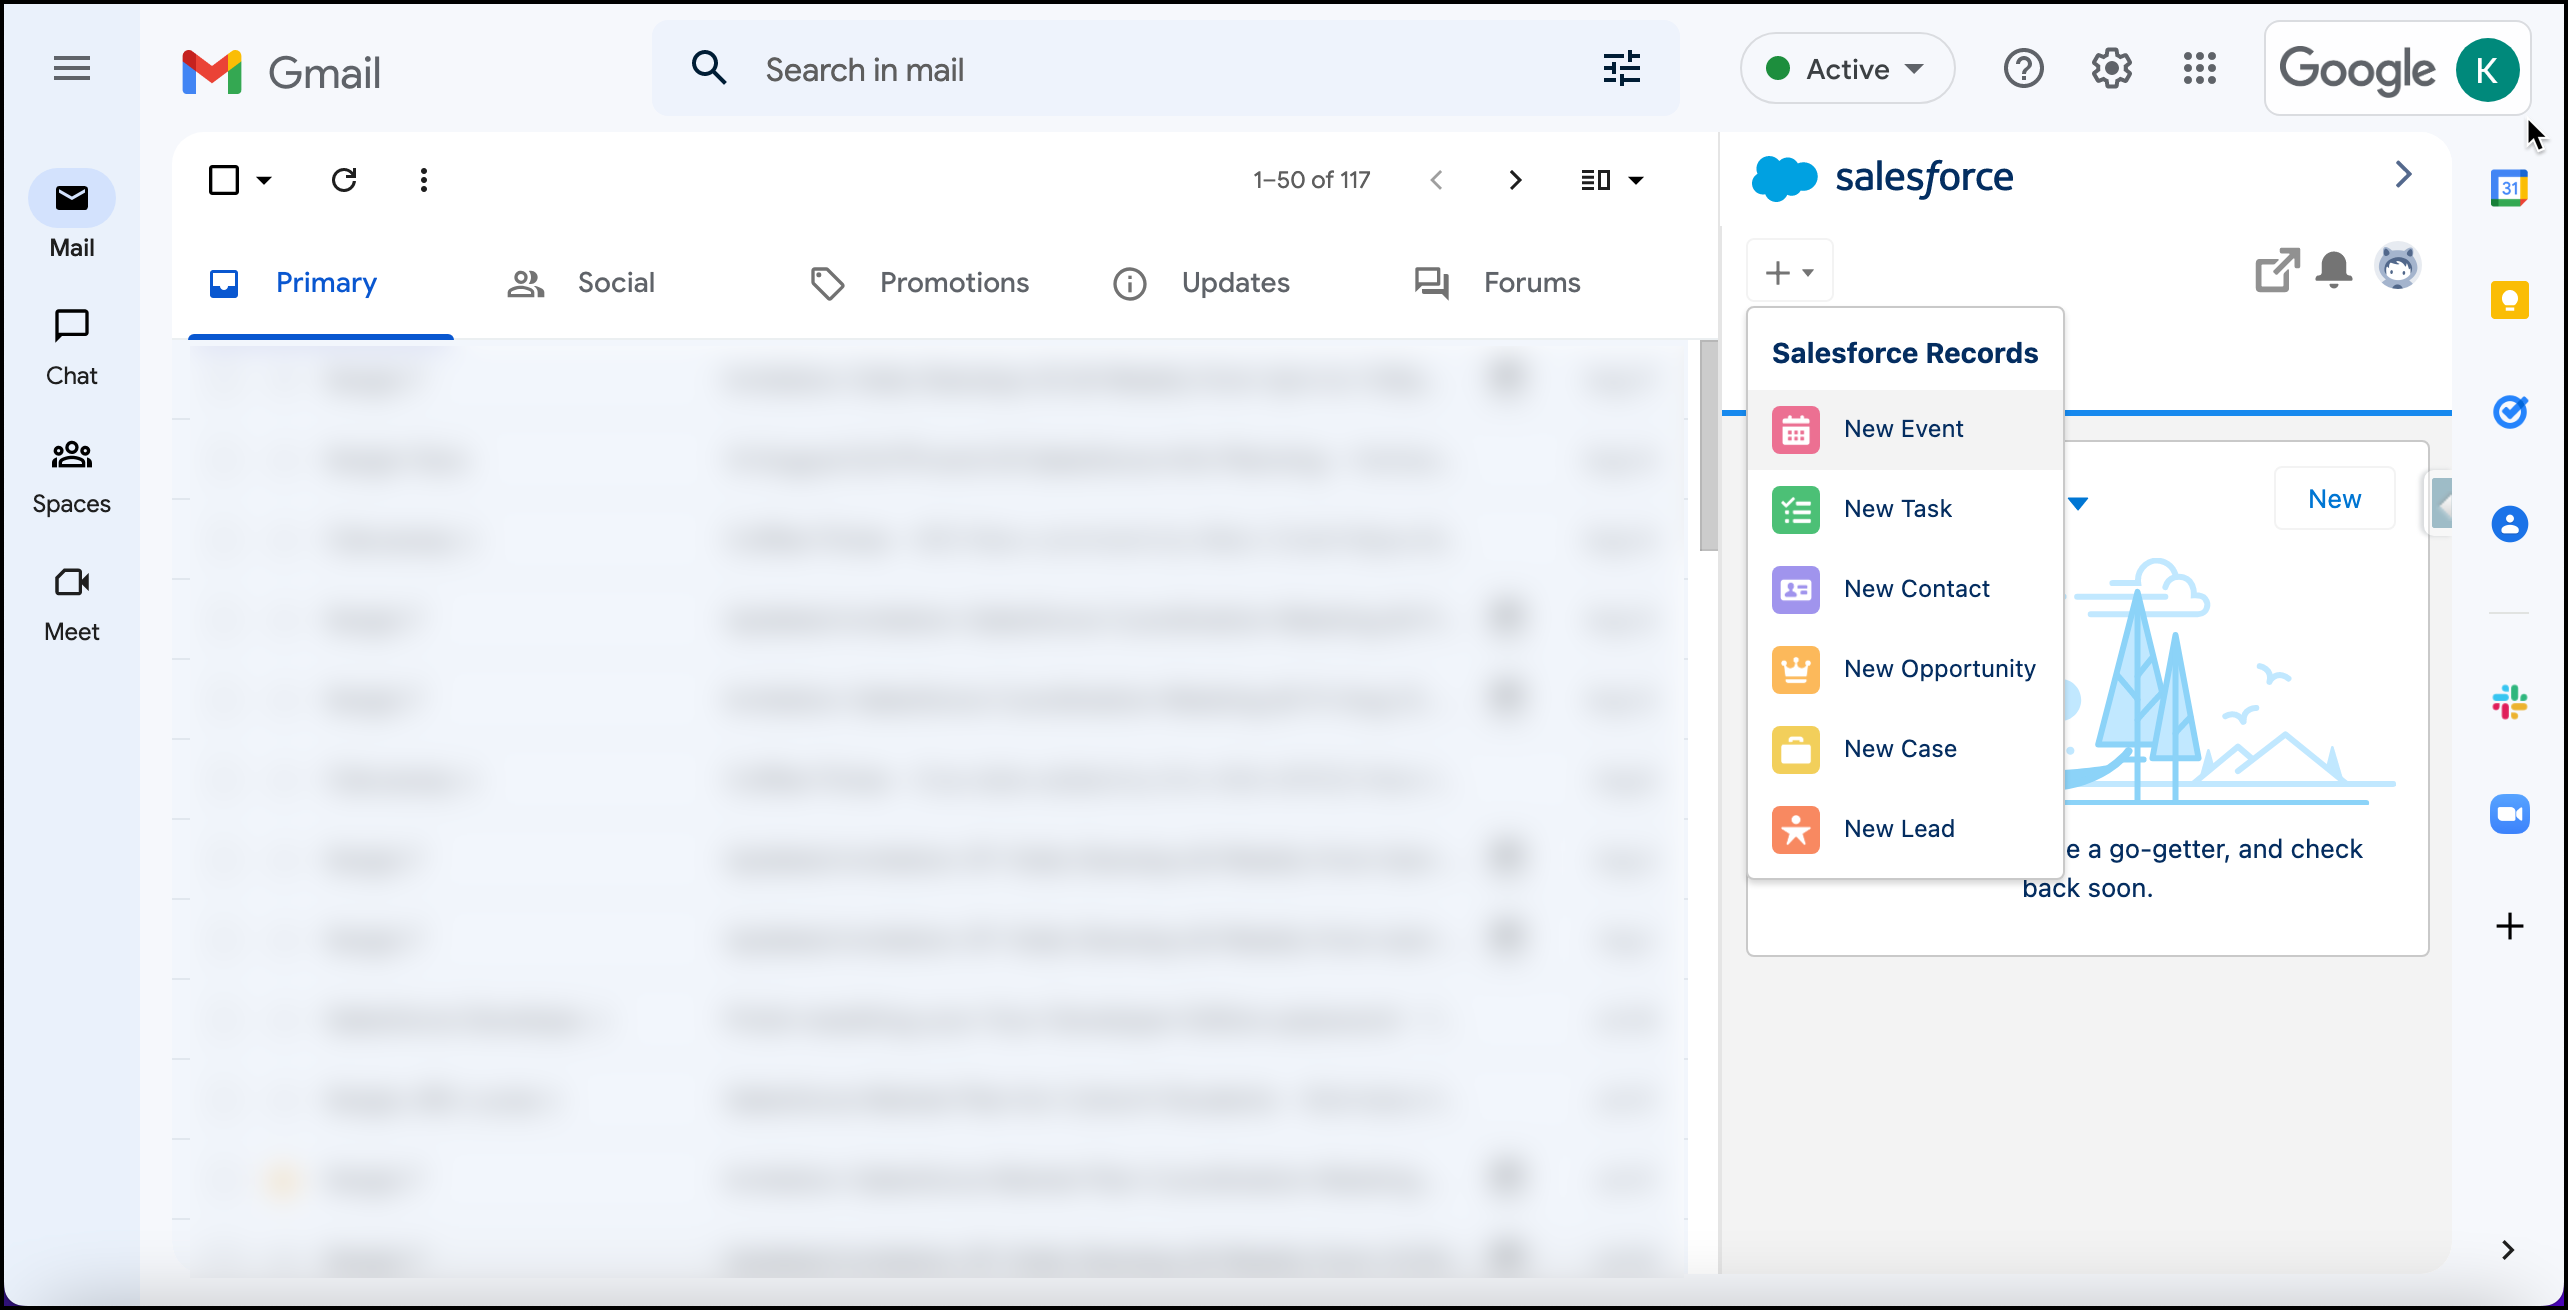The width and height of the screenshot is (2568, 1310).
Task: Open Google Keep side panel icon
Action: coord(2509,300)
